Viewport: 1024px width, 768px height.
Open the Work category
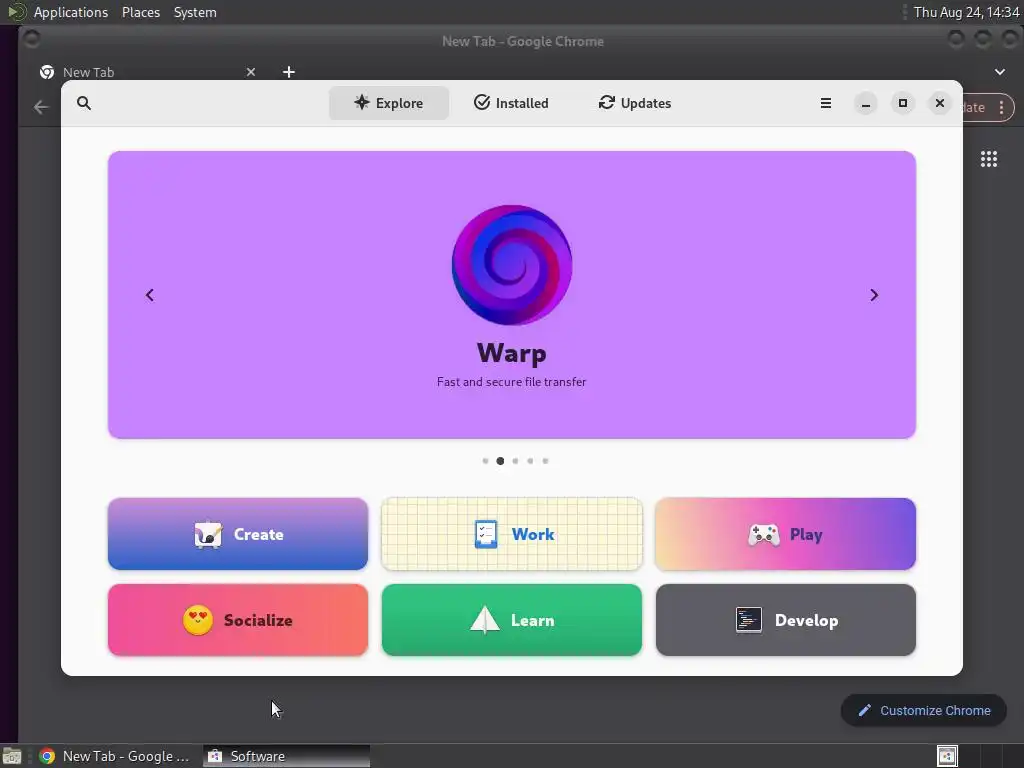coord(511,534)
